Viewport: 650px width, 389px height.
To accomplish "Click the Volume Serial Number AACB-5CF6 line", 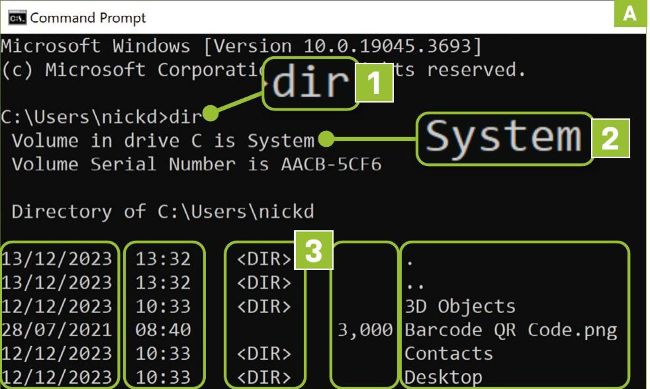I will tap(196, 164).
